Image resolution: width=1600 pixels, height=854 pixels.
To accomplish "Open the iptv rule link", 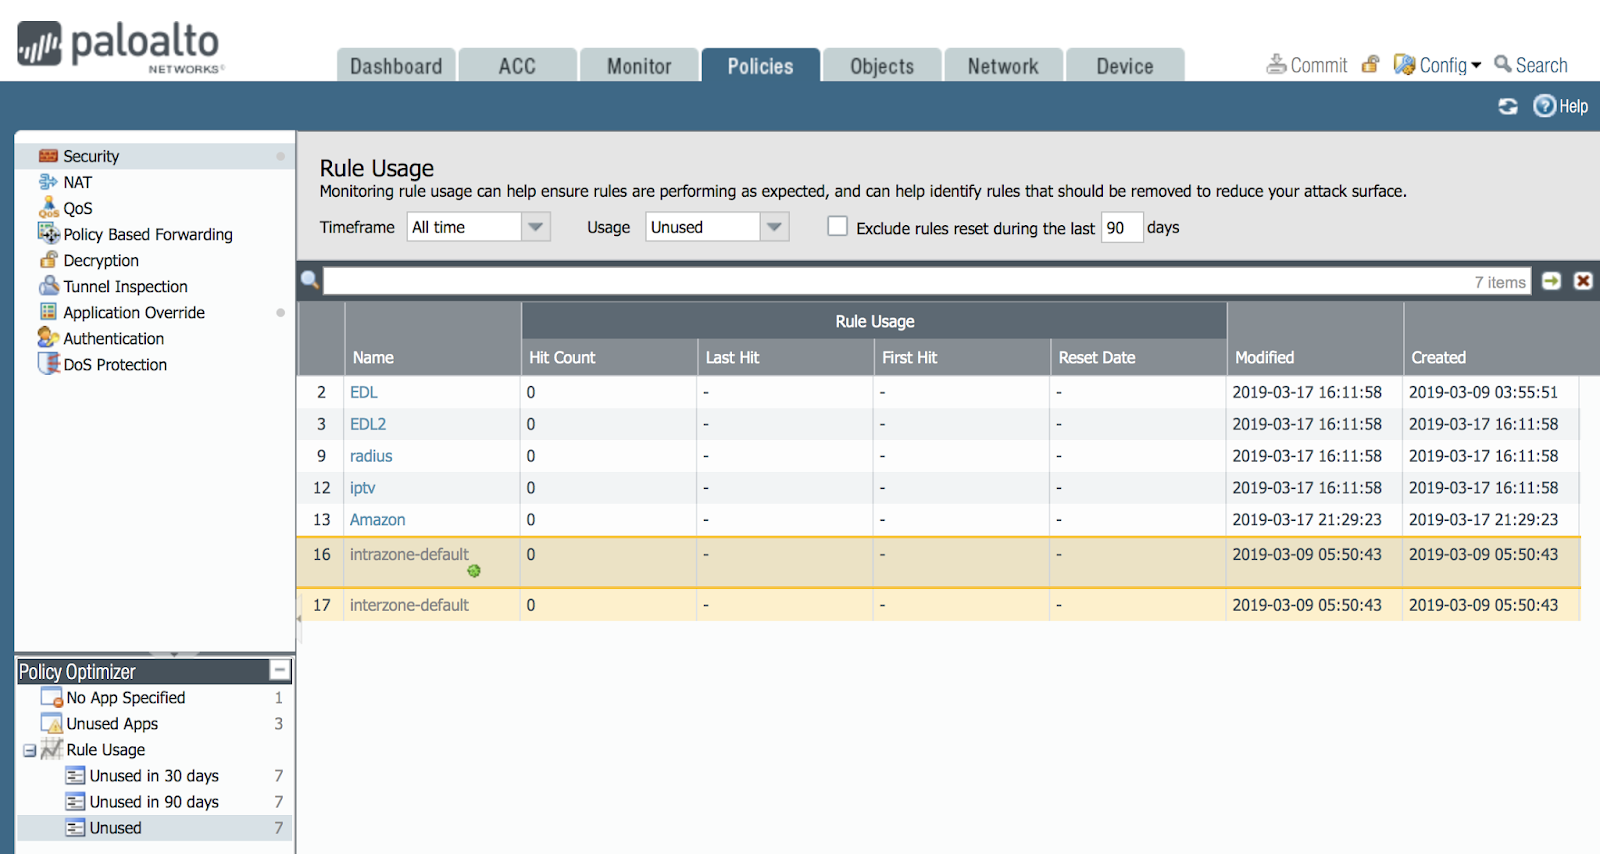I will coord(362,488).
